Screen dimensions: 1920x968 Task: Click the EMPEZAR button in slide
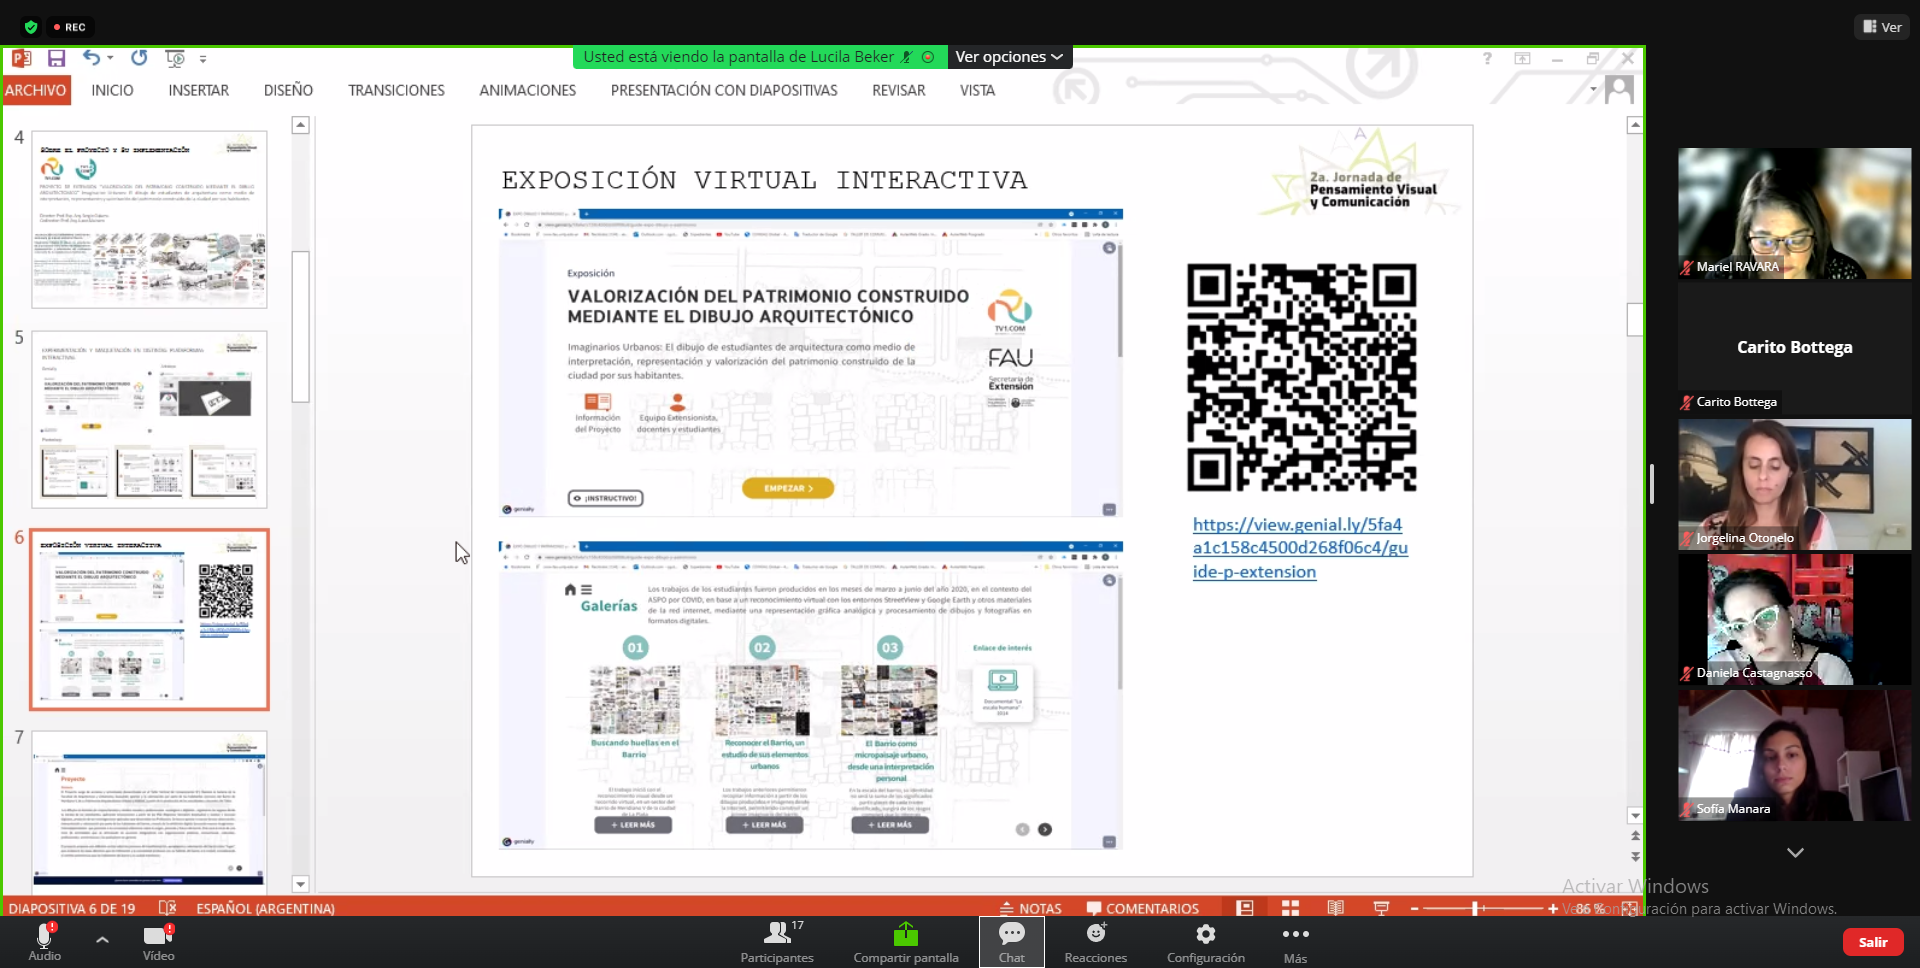[x=788, y=488]
